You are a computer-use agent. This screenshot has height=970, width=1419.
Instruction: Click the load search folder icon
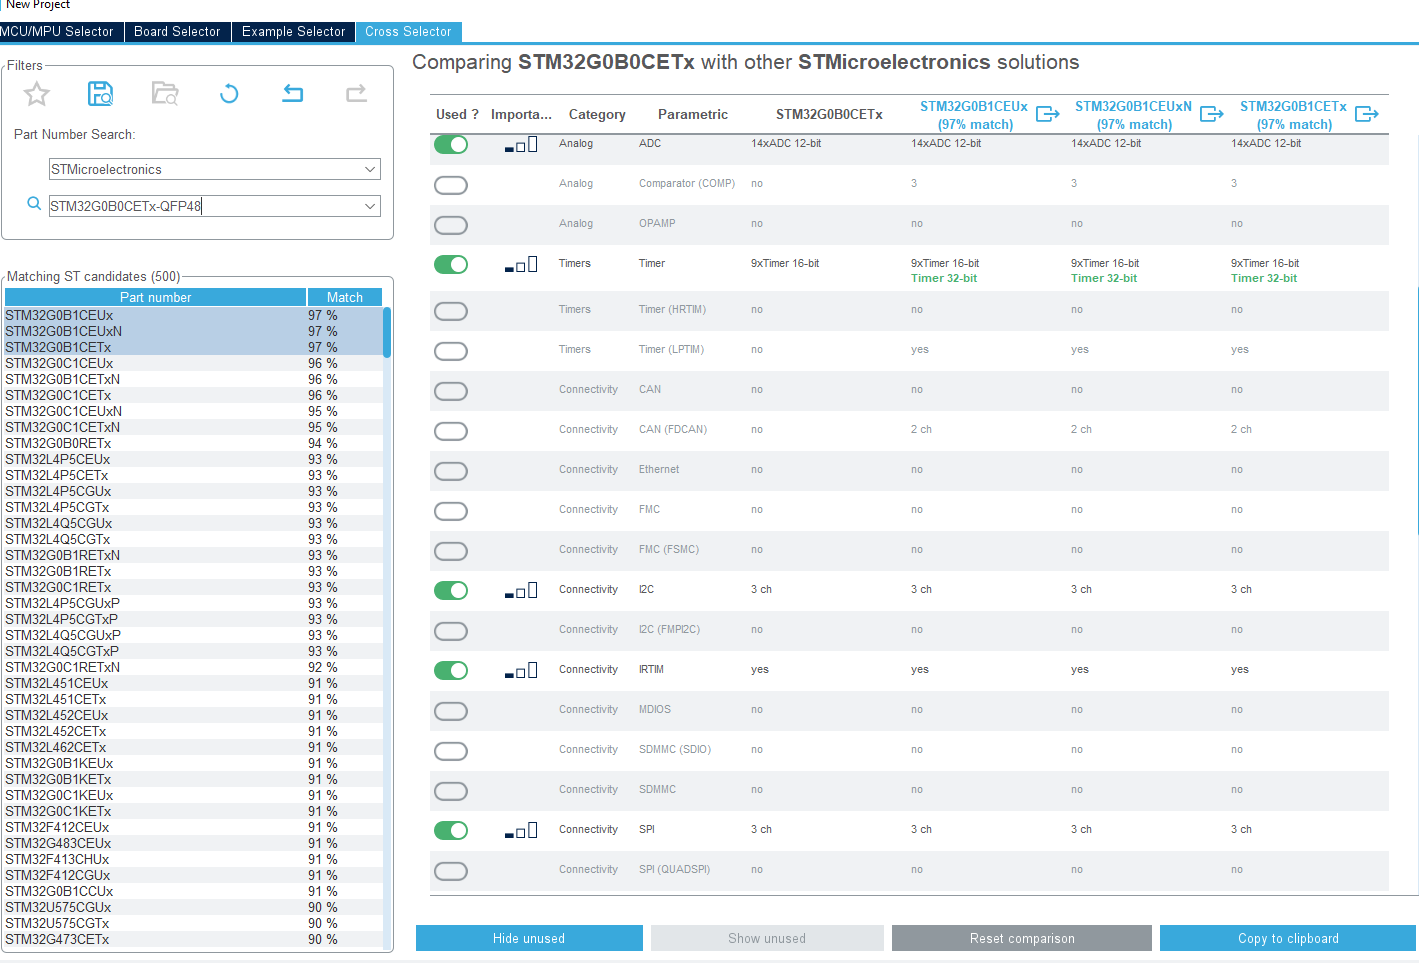tap(165, 94)
